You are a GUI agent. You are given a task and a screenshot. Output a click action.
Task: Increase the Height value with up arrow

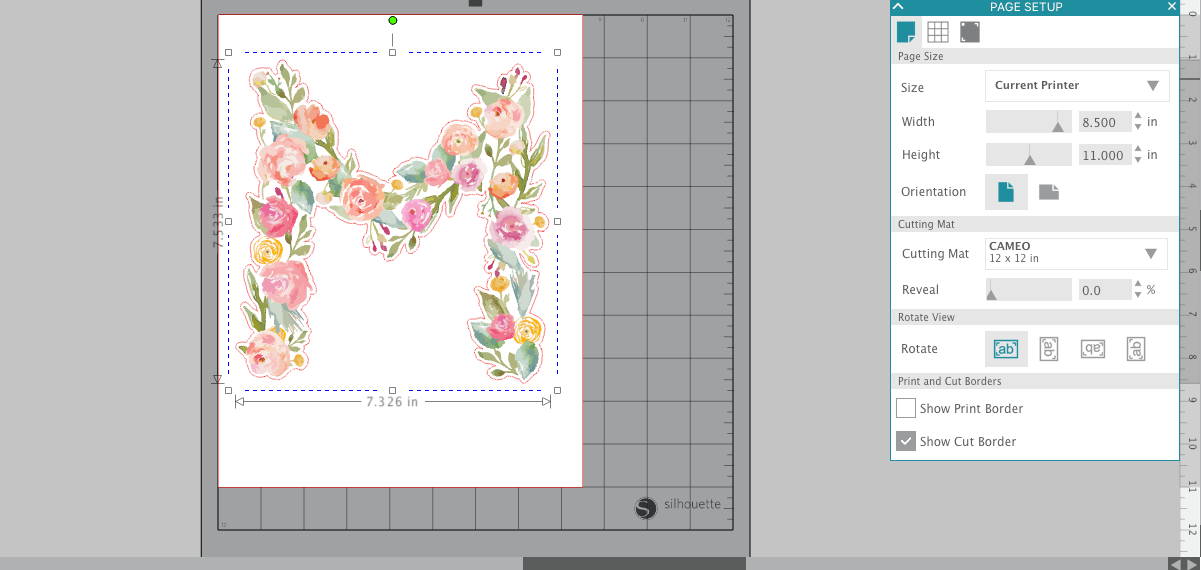(x=1138, y=150)
